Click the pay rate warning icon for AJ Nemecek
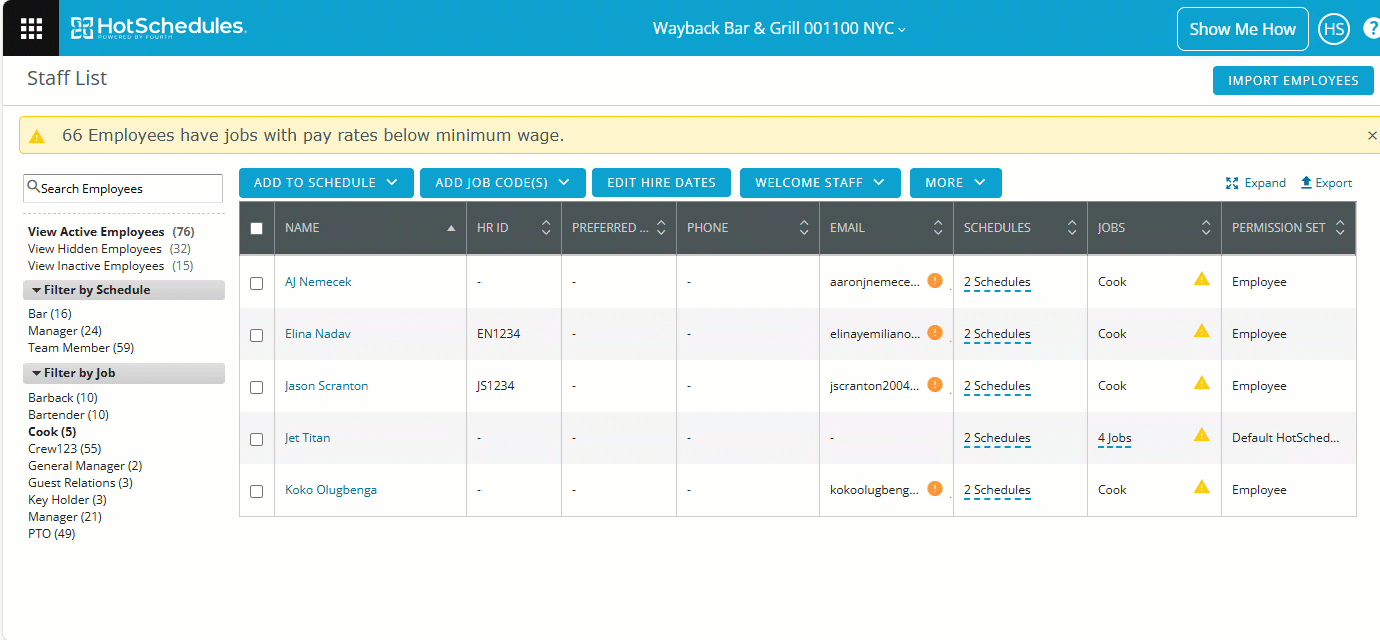Screen dimensions: 1380x640 [x=1202, y=280]
